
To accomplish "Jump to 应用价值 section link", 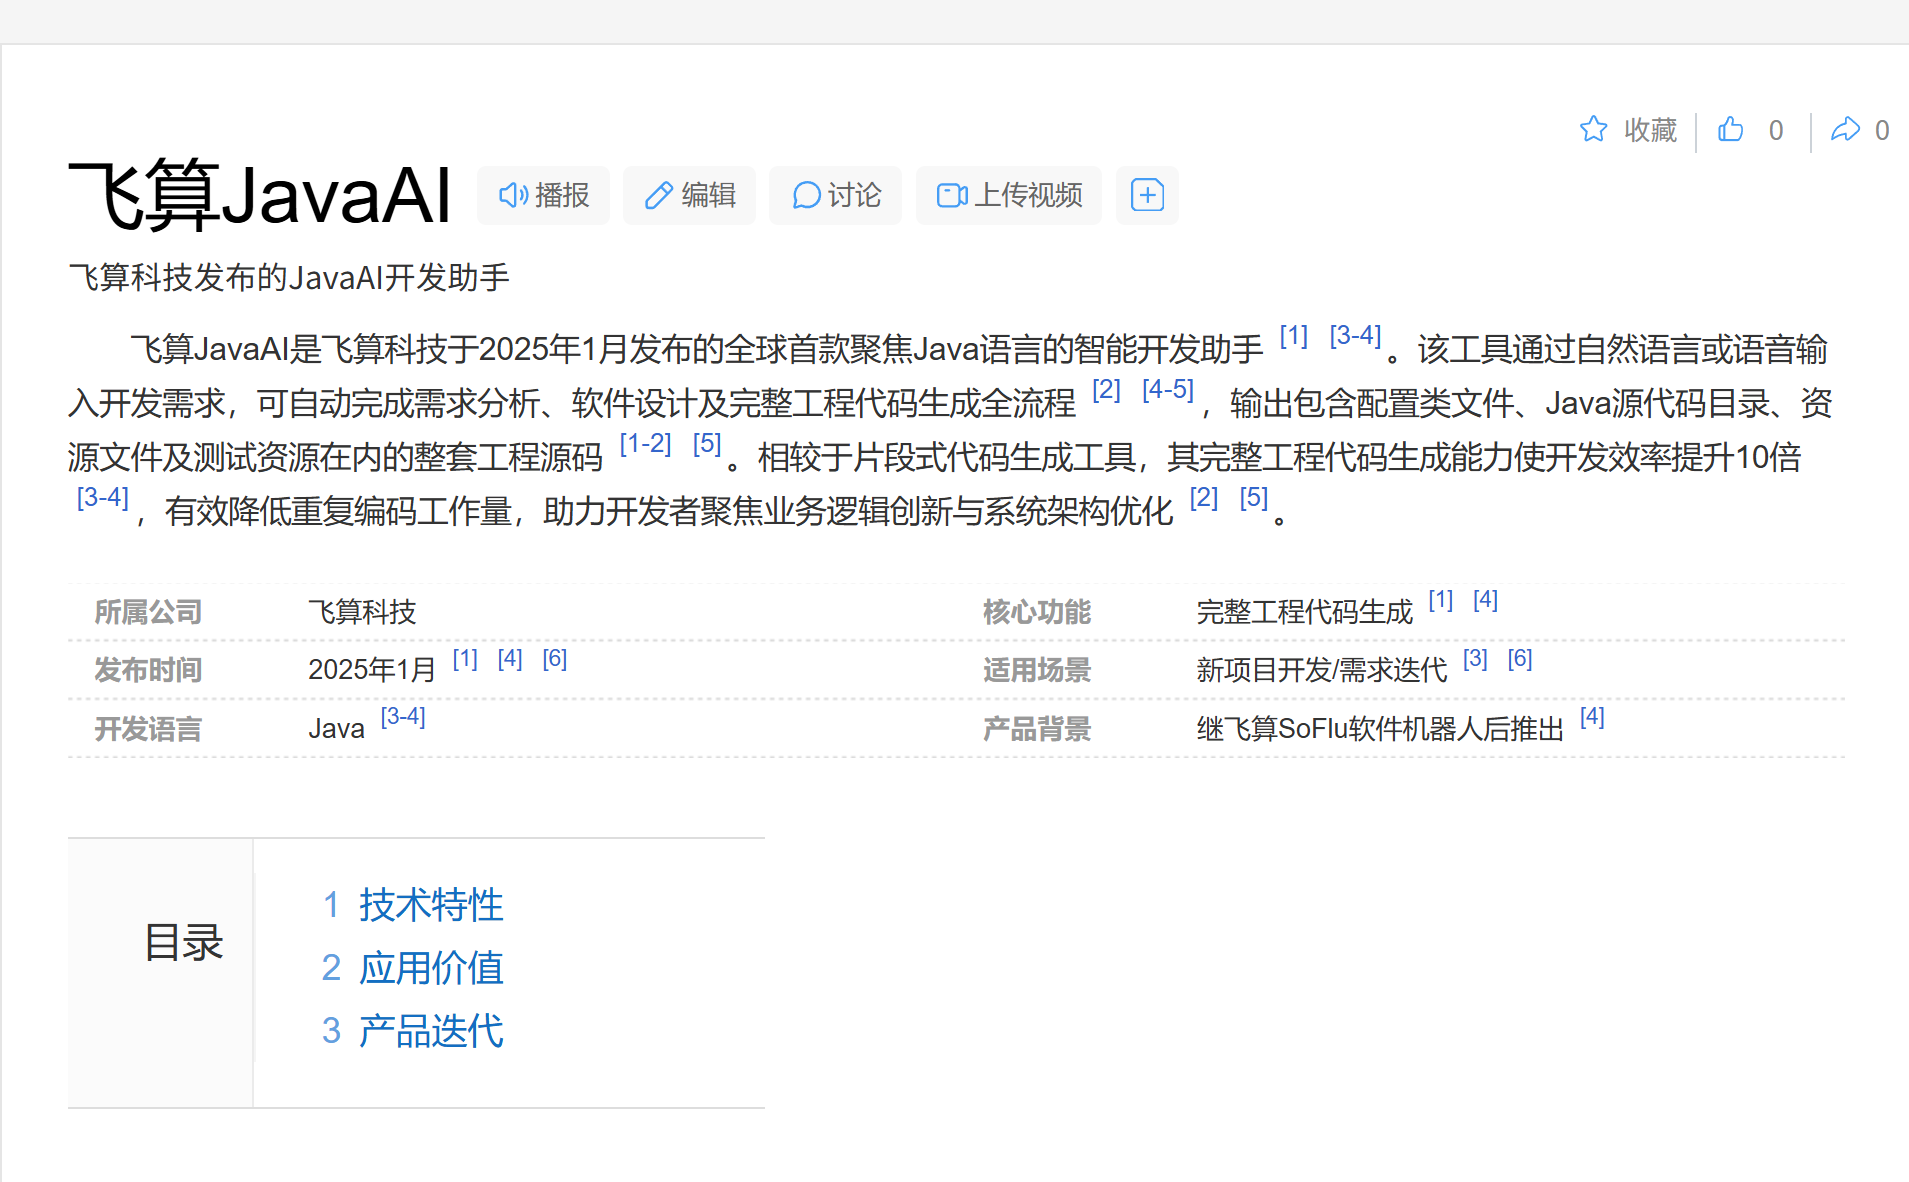I will coord(431,968).
